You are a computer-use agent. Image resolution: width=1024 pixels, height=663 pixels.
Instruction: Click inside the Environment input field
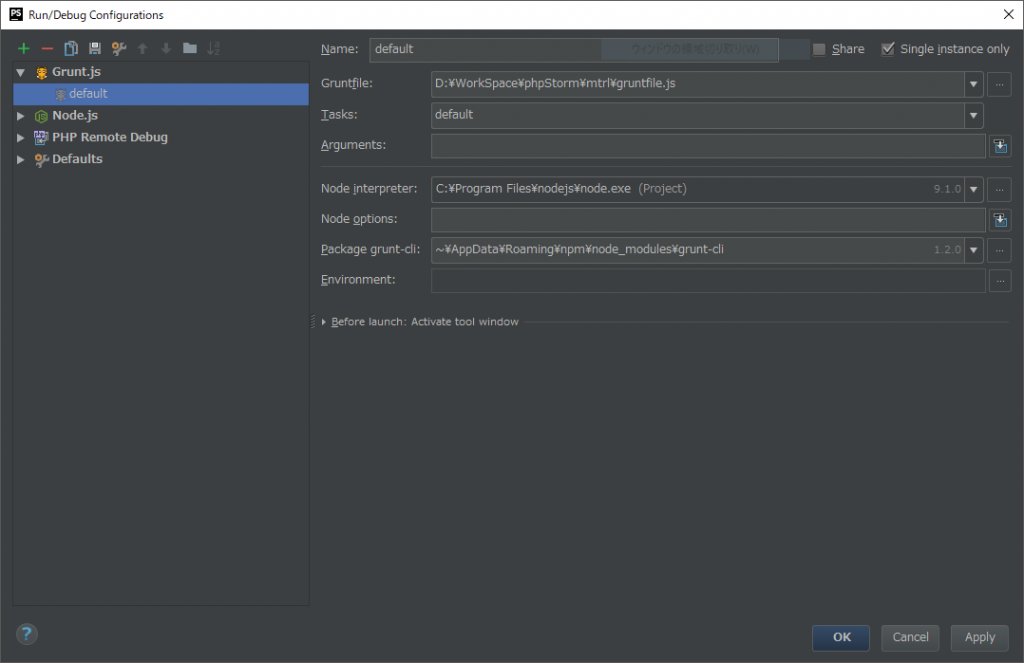click(707, 281)
